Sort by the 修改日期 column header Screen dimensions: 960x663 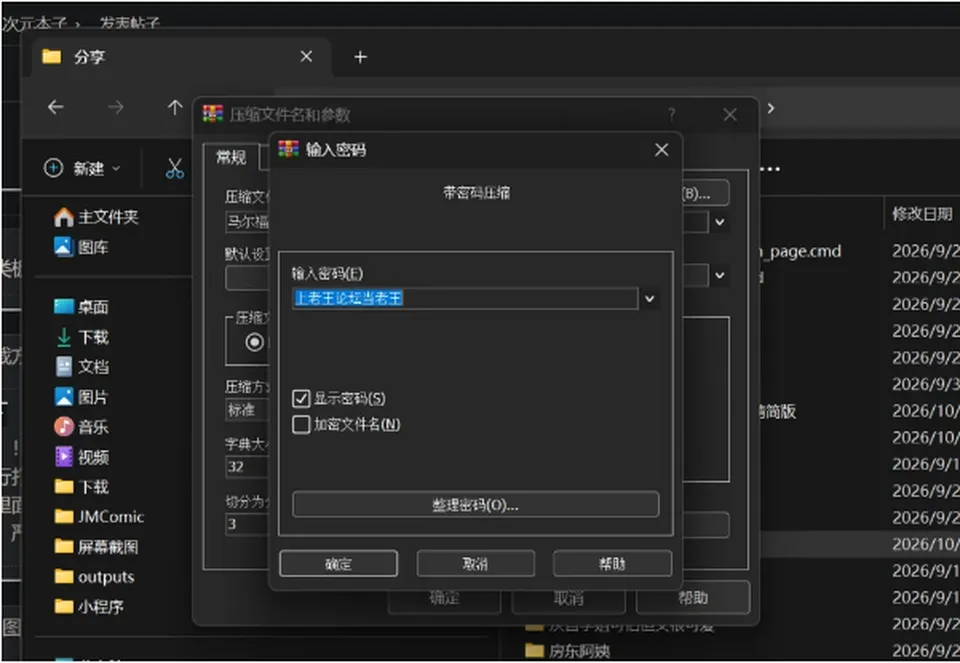(922, 214)
